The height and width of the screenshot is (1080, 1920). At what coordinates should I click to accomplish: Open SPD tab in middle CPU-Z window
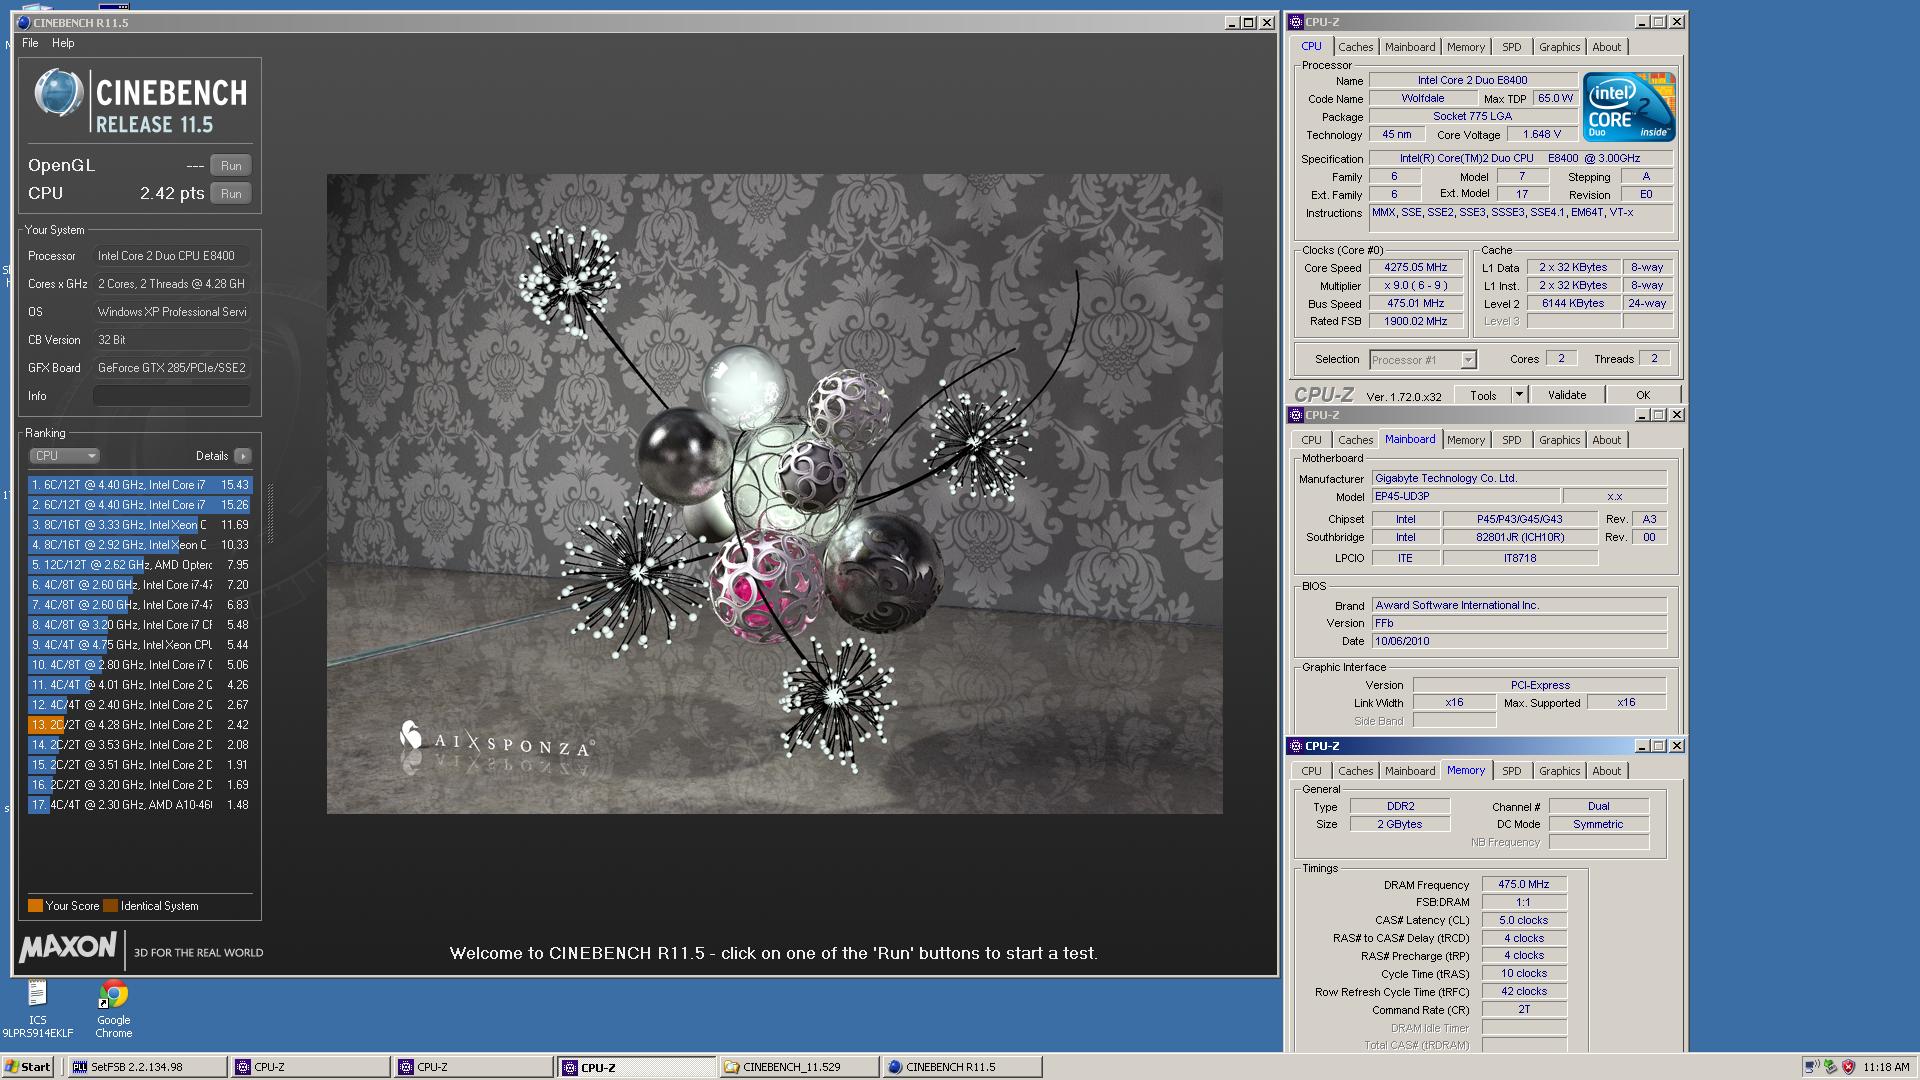1511,440
